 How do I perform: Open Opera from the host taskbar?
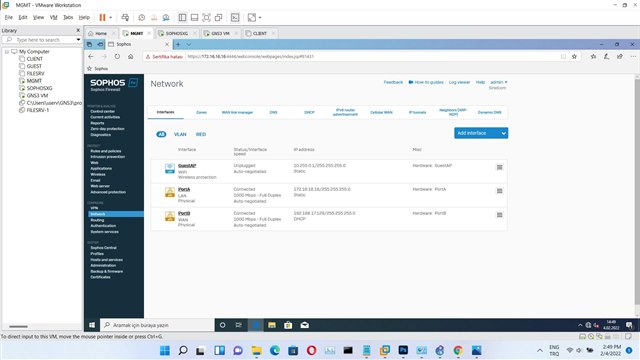(311, 350)
